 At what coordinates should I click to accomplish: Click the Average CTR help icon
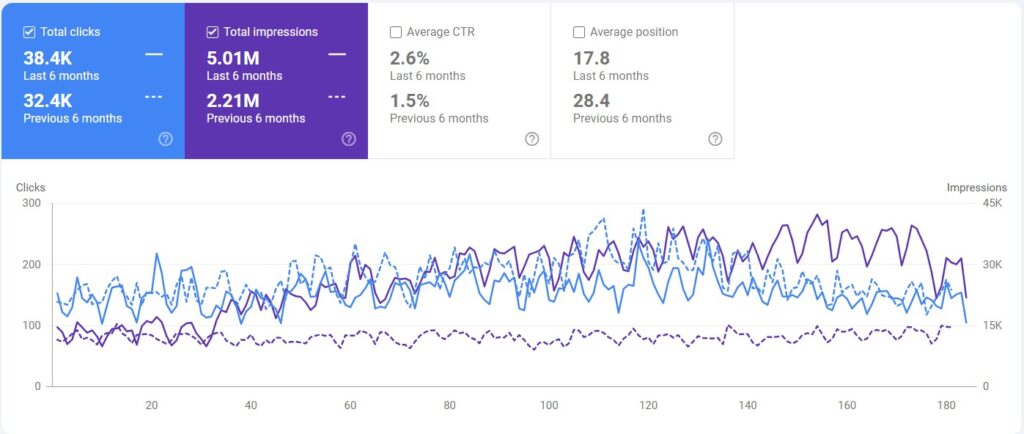click(532, 139)
